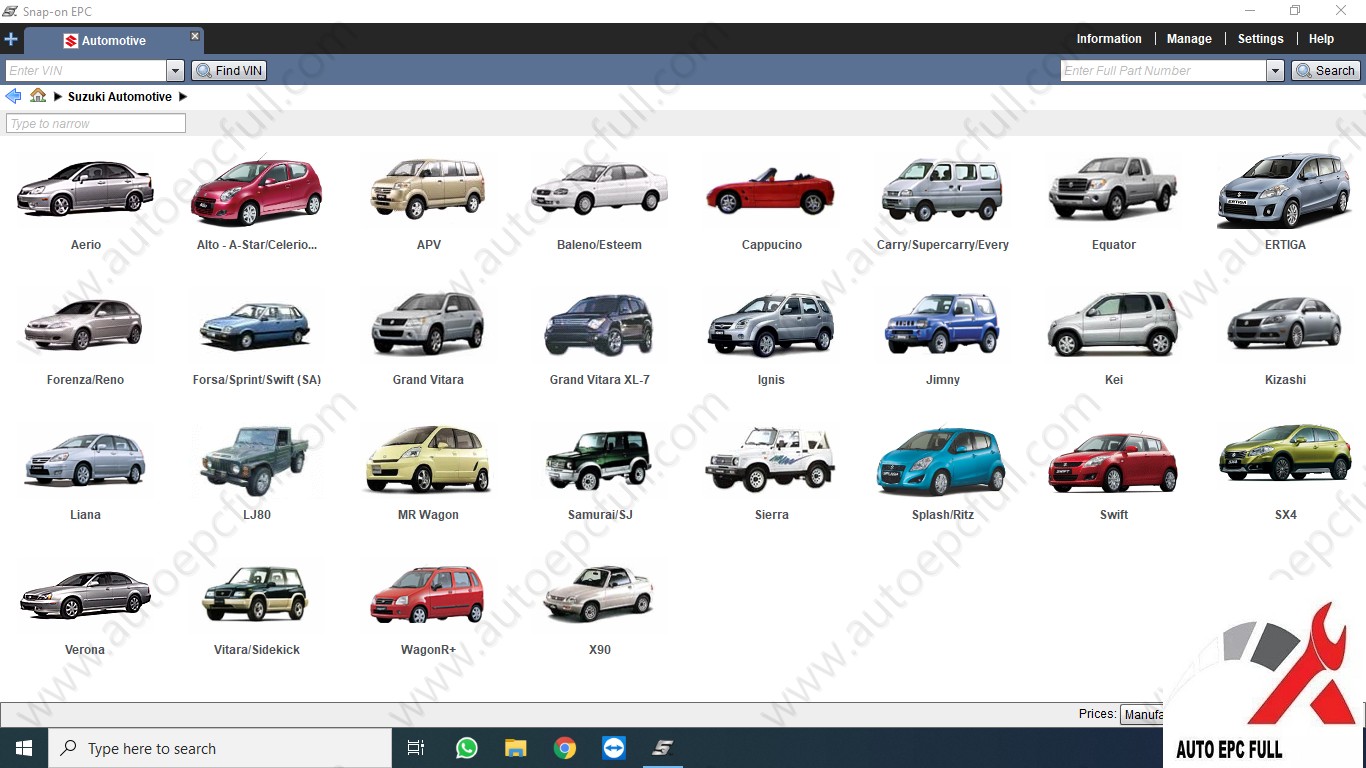The height and width of the screenshot is (768, 1366).
Task: Open the Settings menu
Action: pos(1260,39)
